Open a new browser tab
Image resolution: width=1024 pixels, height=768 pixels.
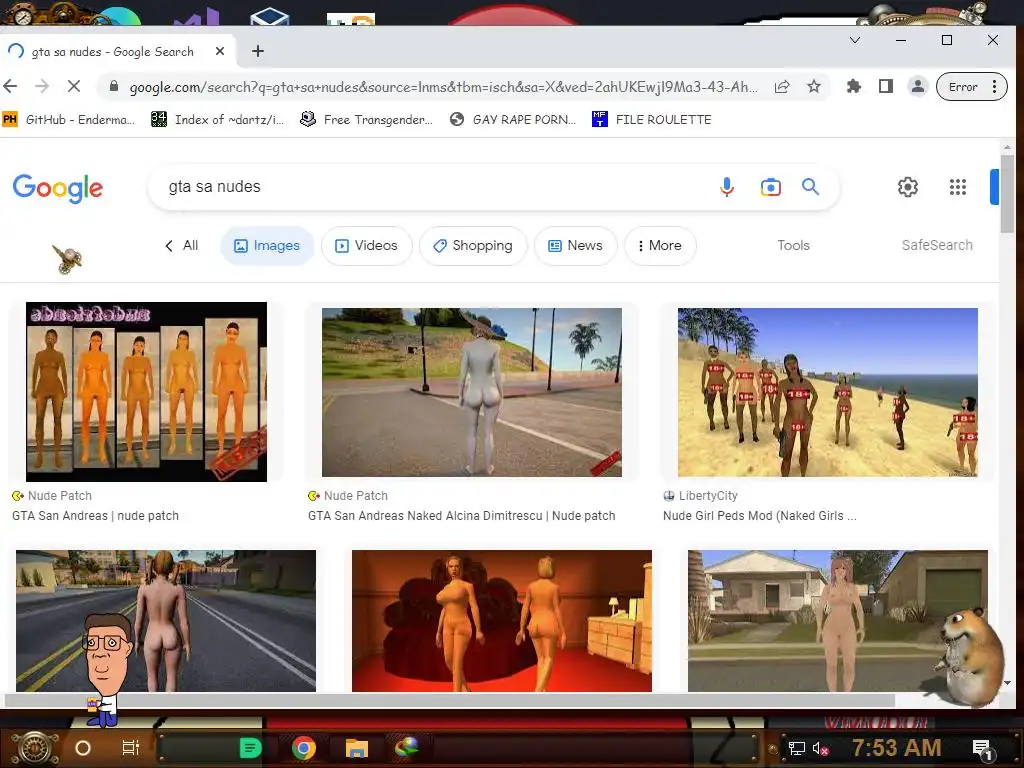pyautogui.click(x=258, y=51)
